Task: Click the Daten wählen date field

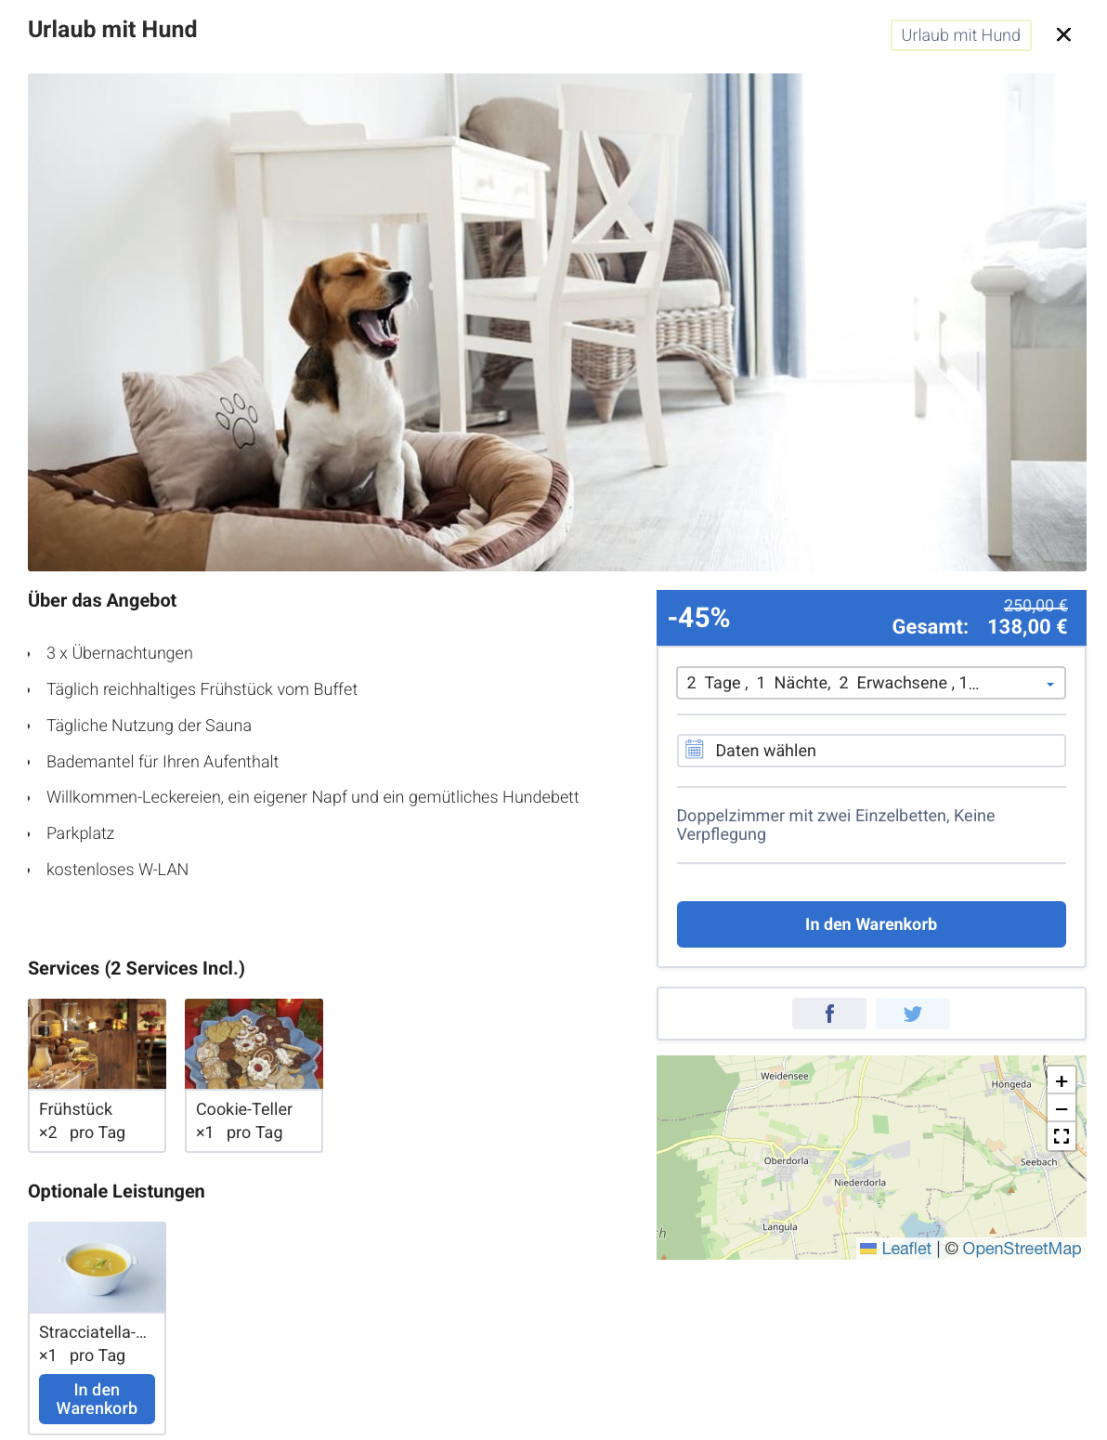Action: pyautogui.click(x=871, y=751)
